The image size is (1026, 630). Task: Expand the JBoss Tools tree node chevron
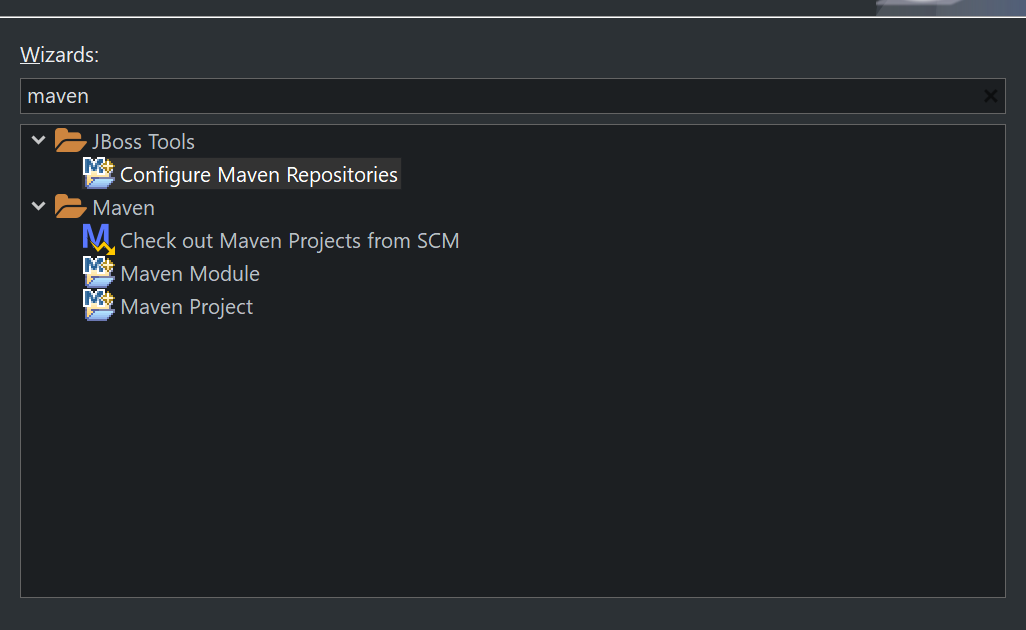pos(38,140)
